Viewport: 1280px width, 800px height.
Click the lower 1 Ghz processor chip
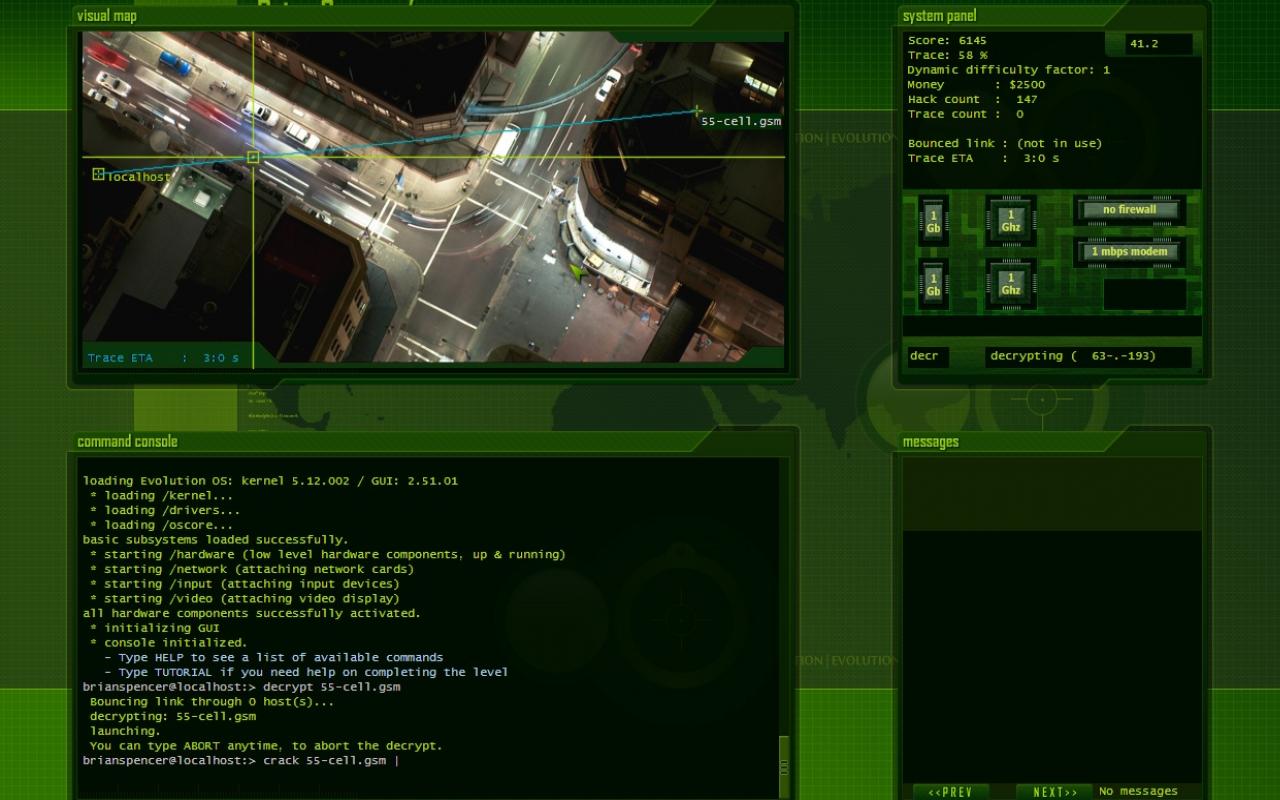[1011, 284]
